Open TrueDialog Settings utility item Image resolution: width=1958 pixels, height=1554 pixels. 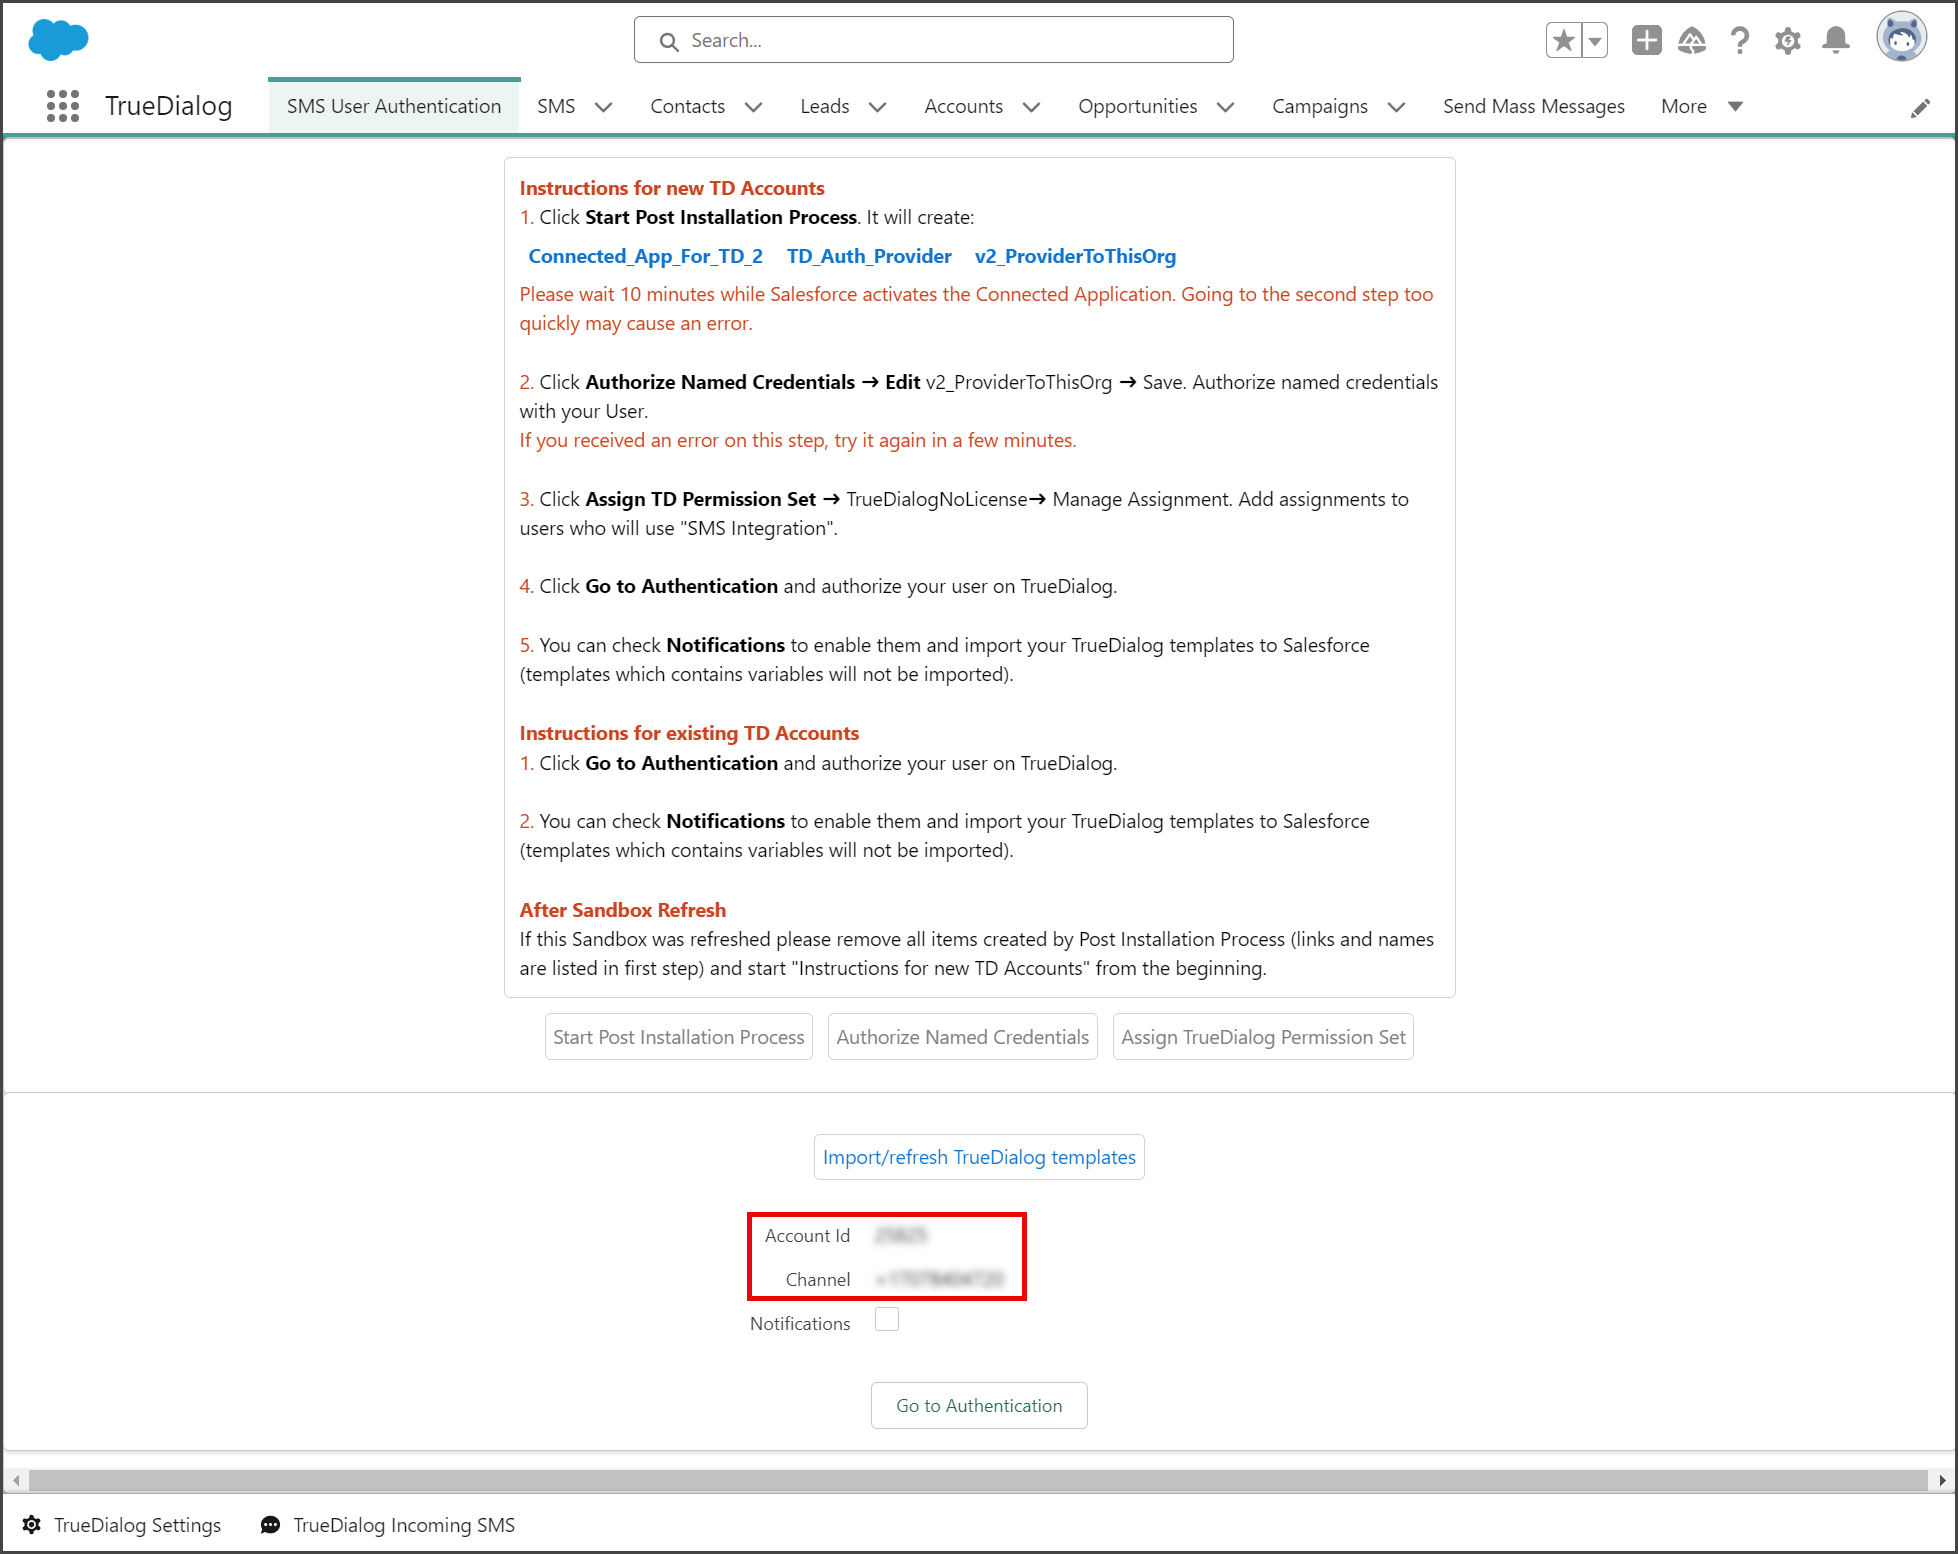point(121,1525)
